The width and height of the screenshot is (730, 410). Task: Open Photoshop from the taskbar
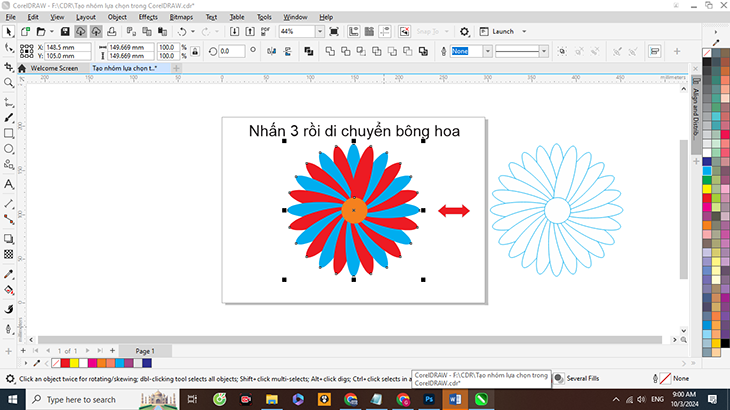[429, 399]
